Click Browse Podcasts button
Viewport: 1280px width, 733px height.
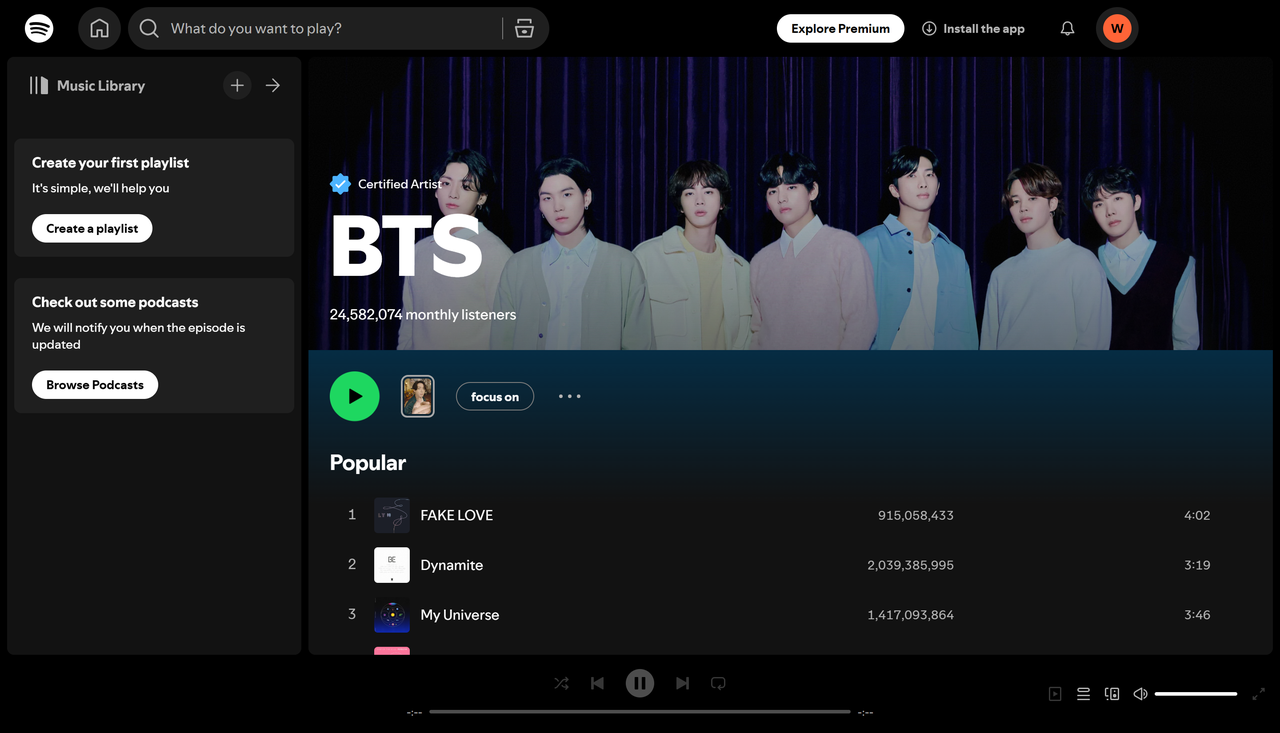[x=95, y=385]
